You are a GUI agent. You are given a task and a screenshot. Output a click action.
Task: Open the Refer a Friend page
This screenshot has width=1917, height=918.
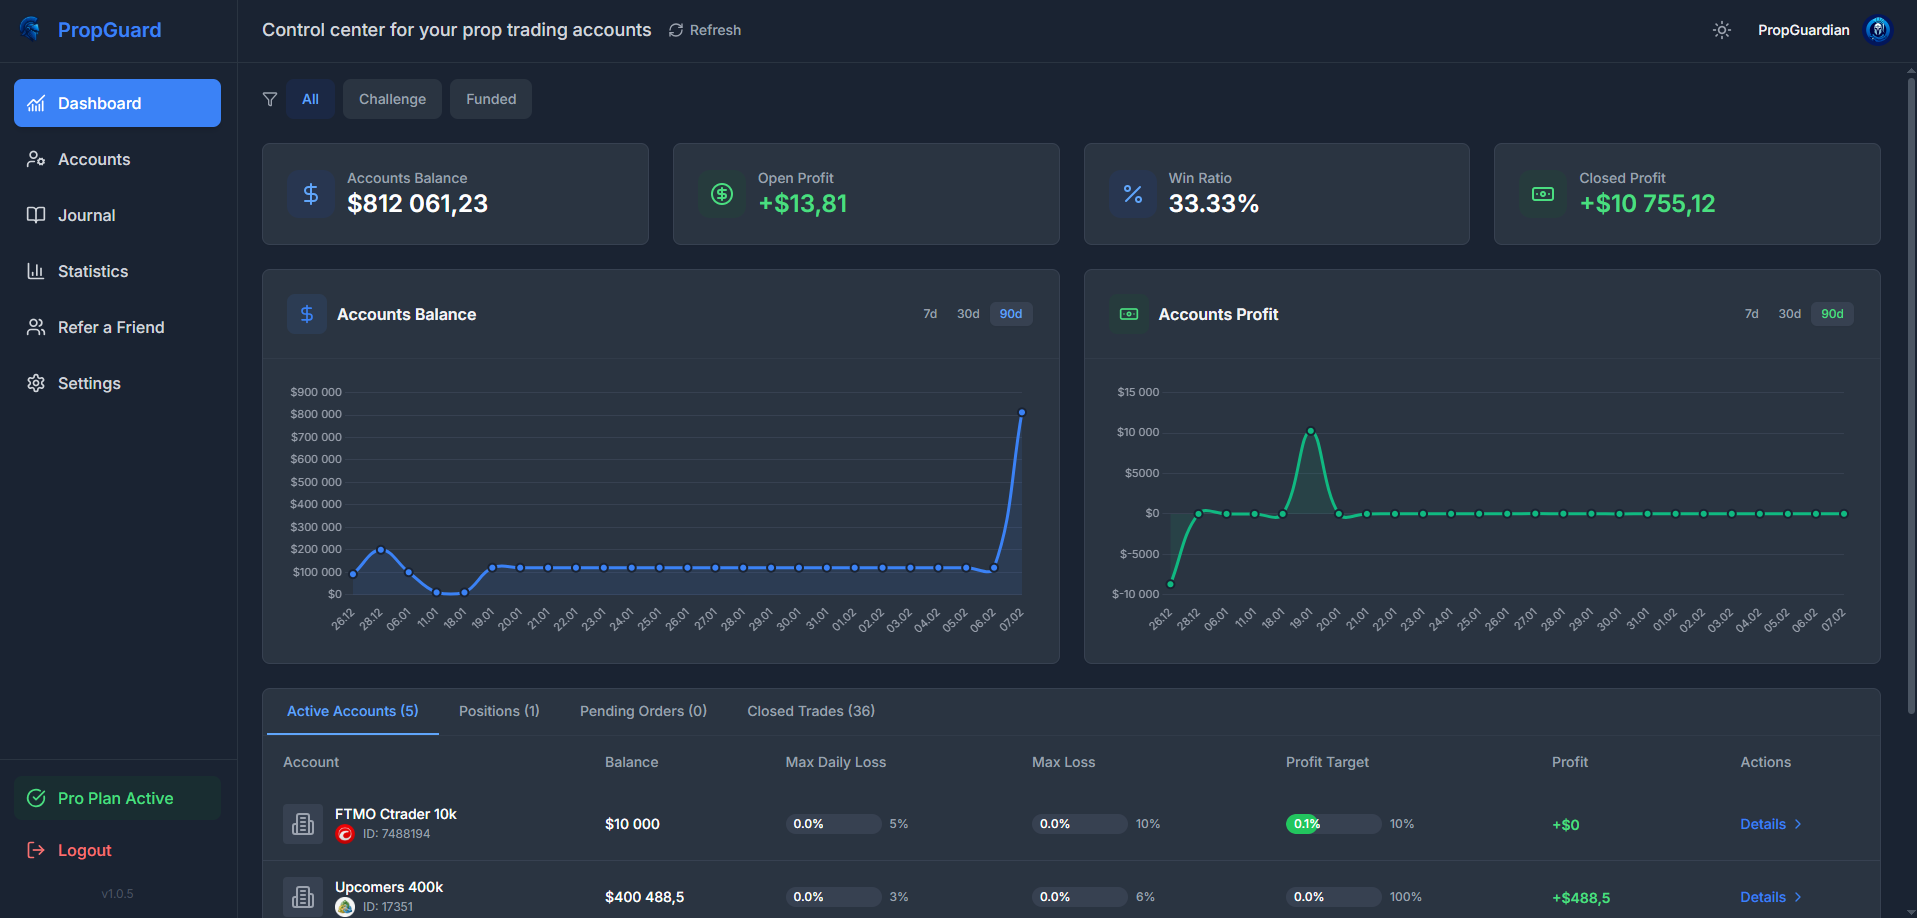[110, 327]
